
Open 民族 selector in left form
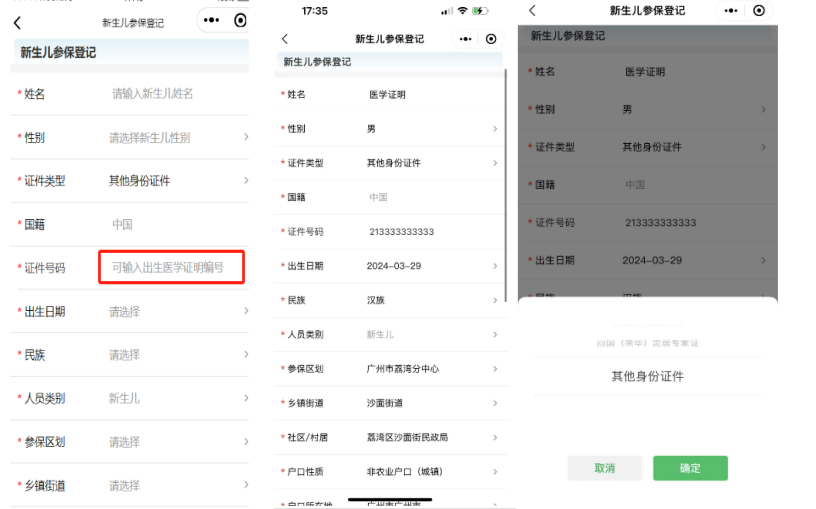(130, 355)
